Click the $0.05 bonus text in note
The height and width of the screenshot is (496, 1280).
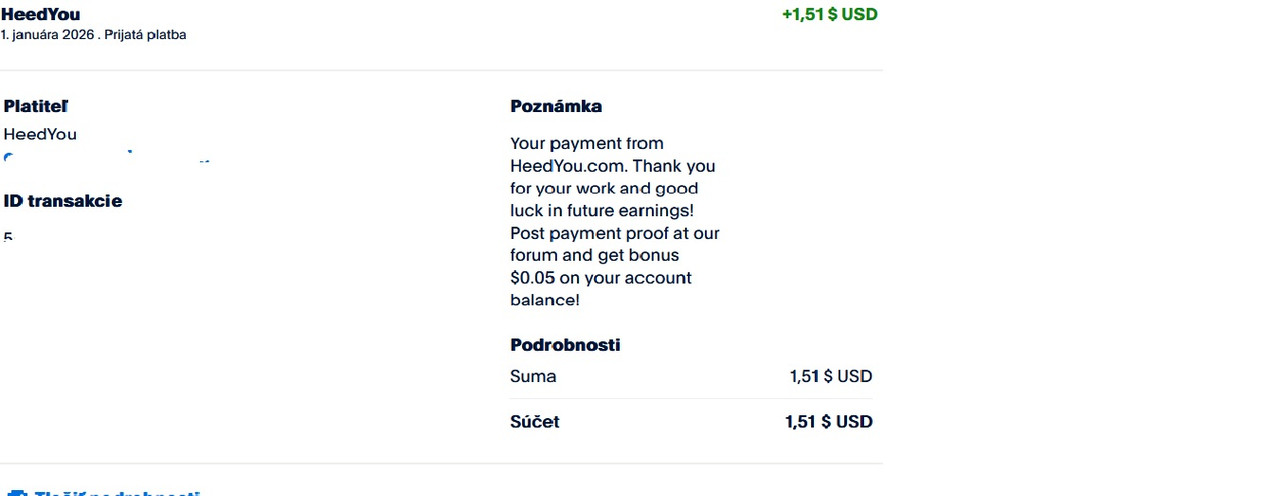(x=533, y=278)
